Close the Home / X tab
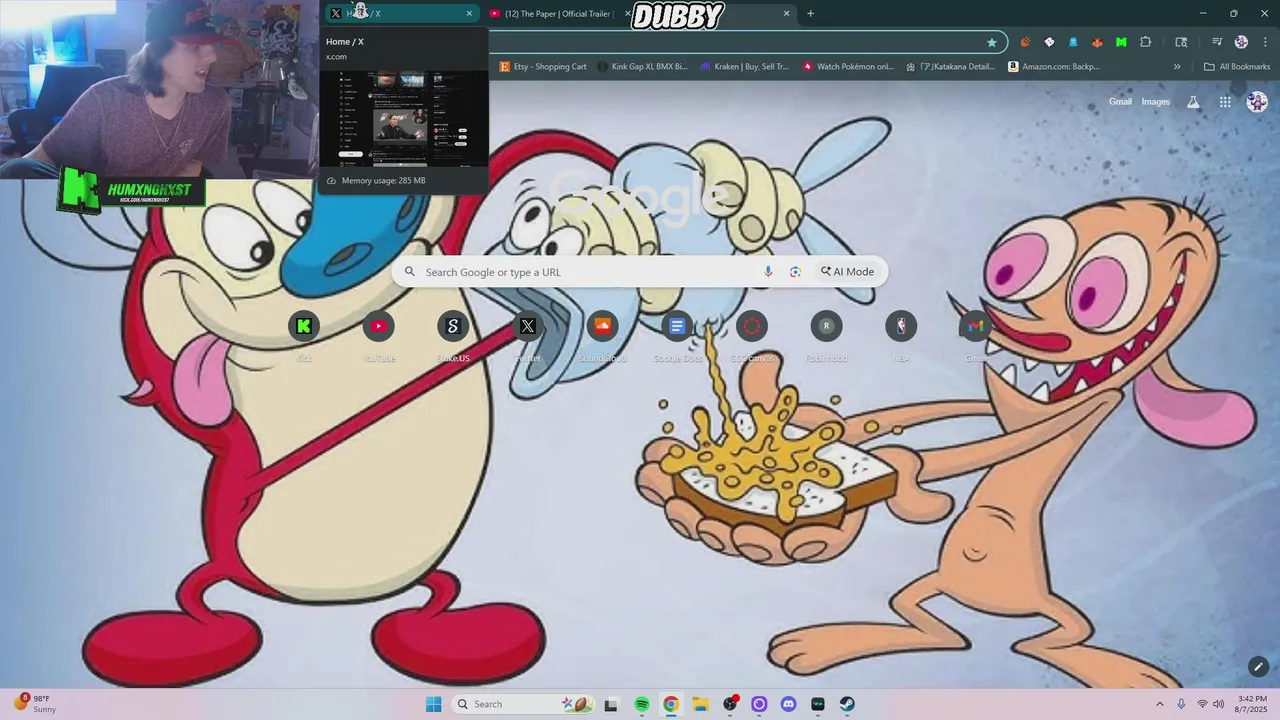 tap(469, 13)
